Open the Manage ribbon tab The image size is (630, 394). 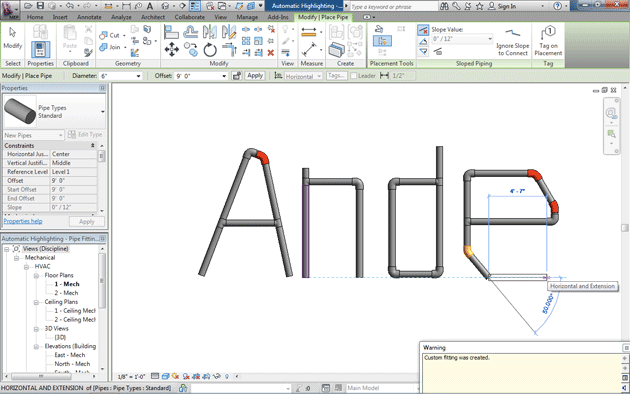coord(247,17)
